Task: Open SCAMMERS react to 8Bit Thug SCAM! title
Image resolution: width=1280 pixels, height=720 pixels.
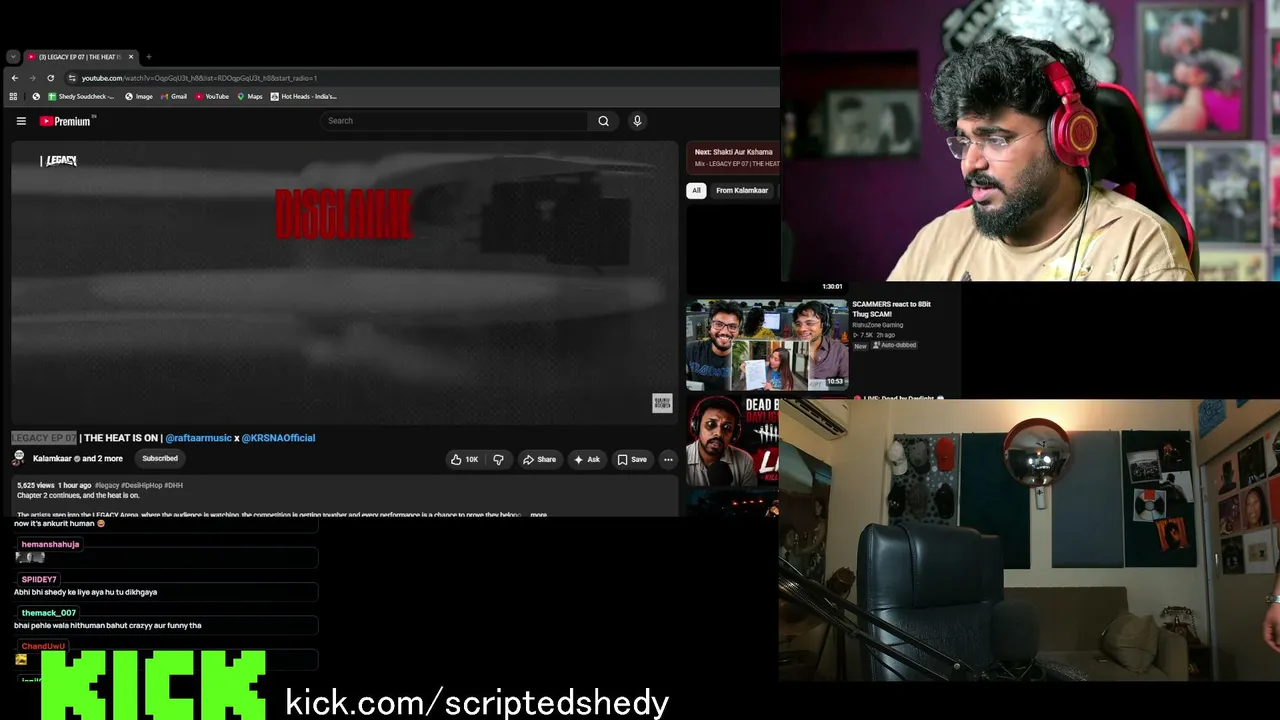Action: tap(891, 309)
